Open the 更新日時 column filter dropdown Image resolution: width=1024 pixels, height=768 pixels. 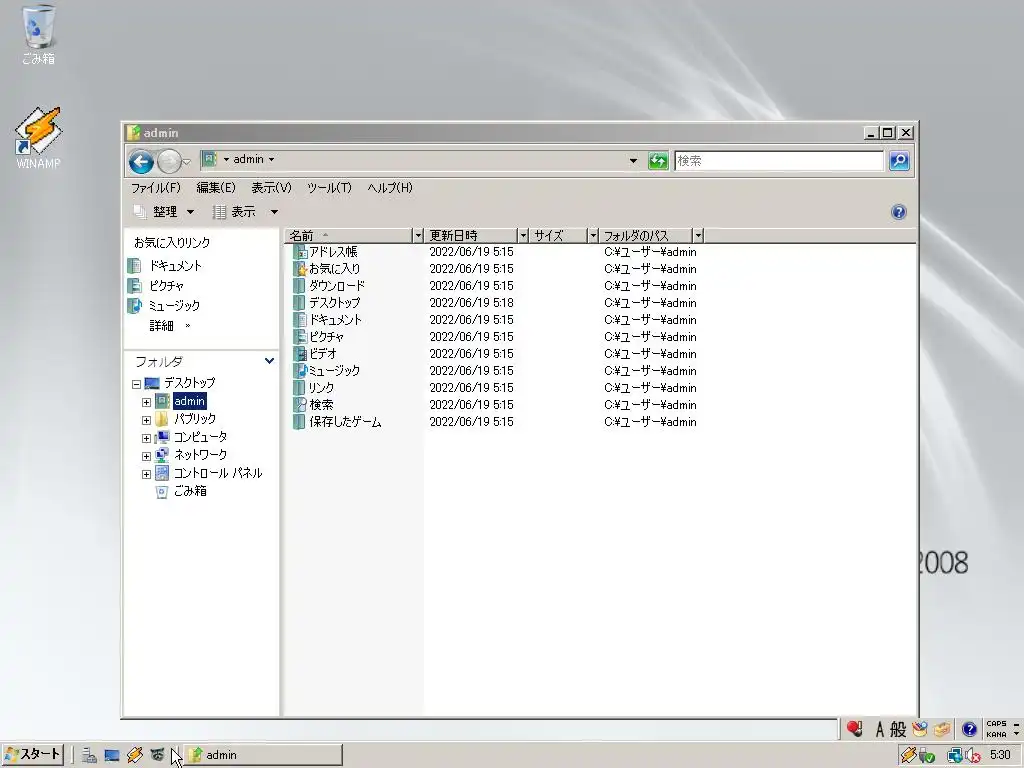[x=522, y=235]
